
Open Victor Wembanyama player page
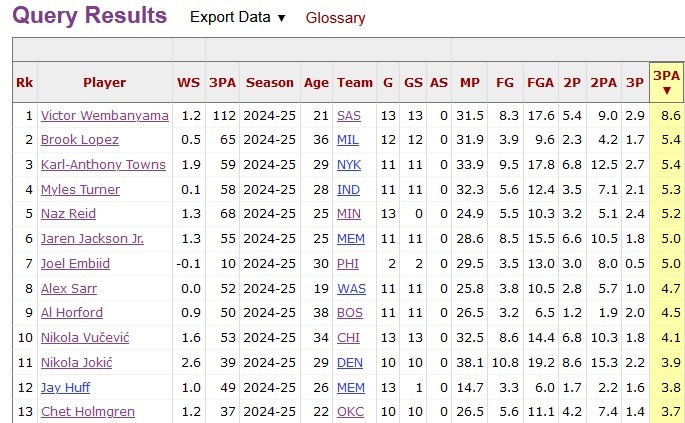click(104, 115)
